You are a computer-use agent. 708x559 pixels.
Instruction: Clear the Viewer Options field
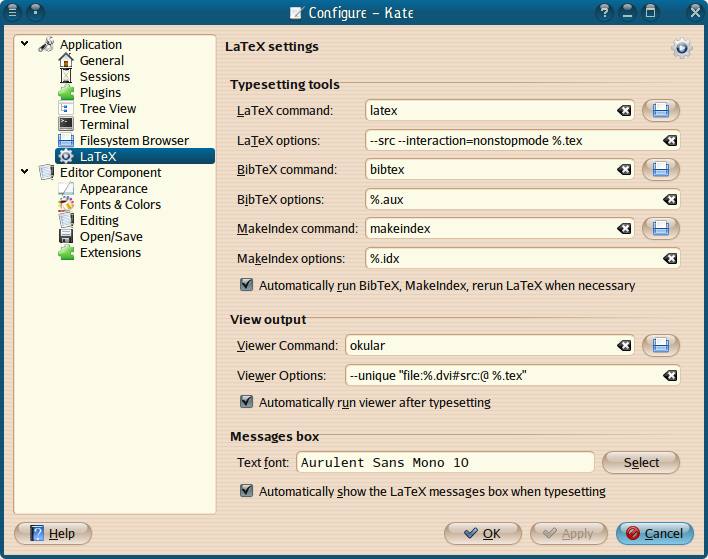[x=670, y=376]
